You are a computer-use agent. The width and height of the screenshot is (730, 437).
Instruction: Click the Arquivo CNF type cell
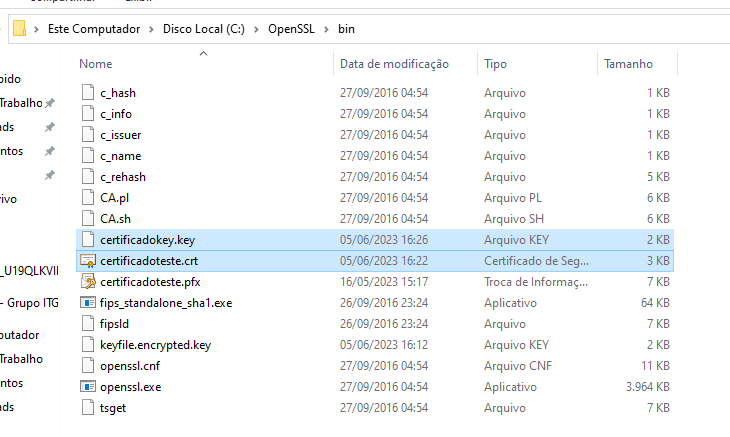[x=518, y=366]
